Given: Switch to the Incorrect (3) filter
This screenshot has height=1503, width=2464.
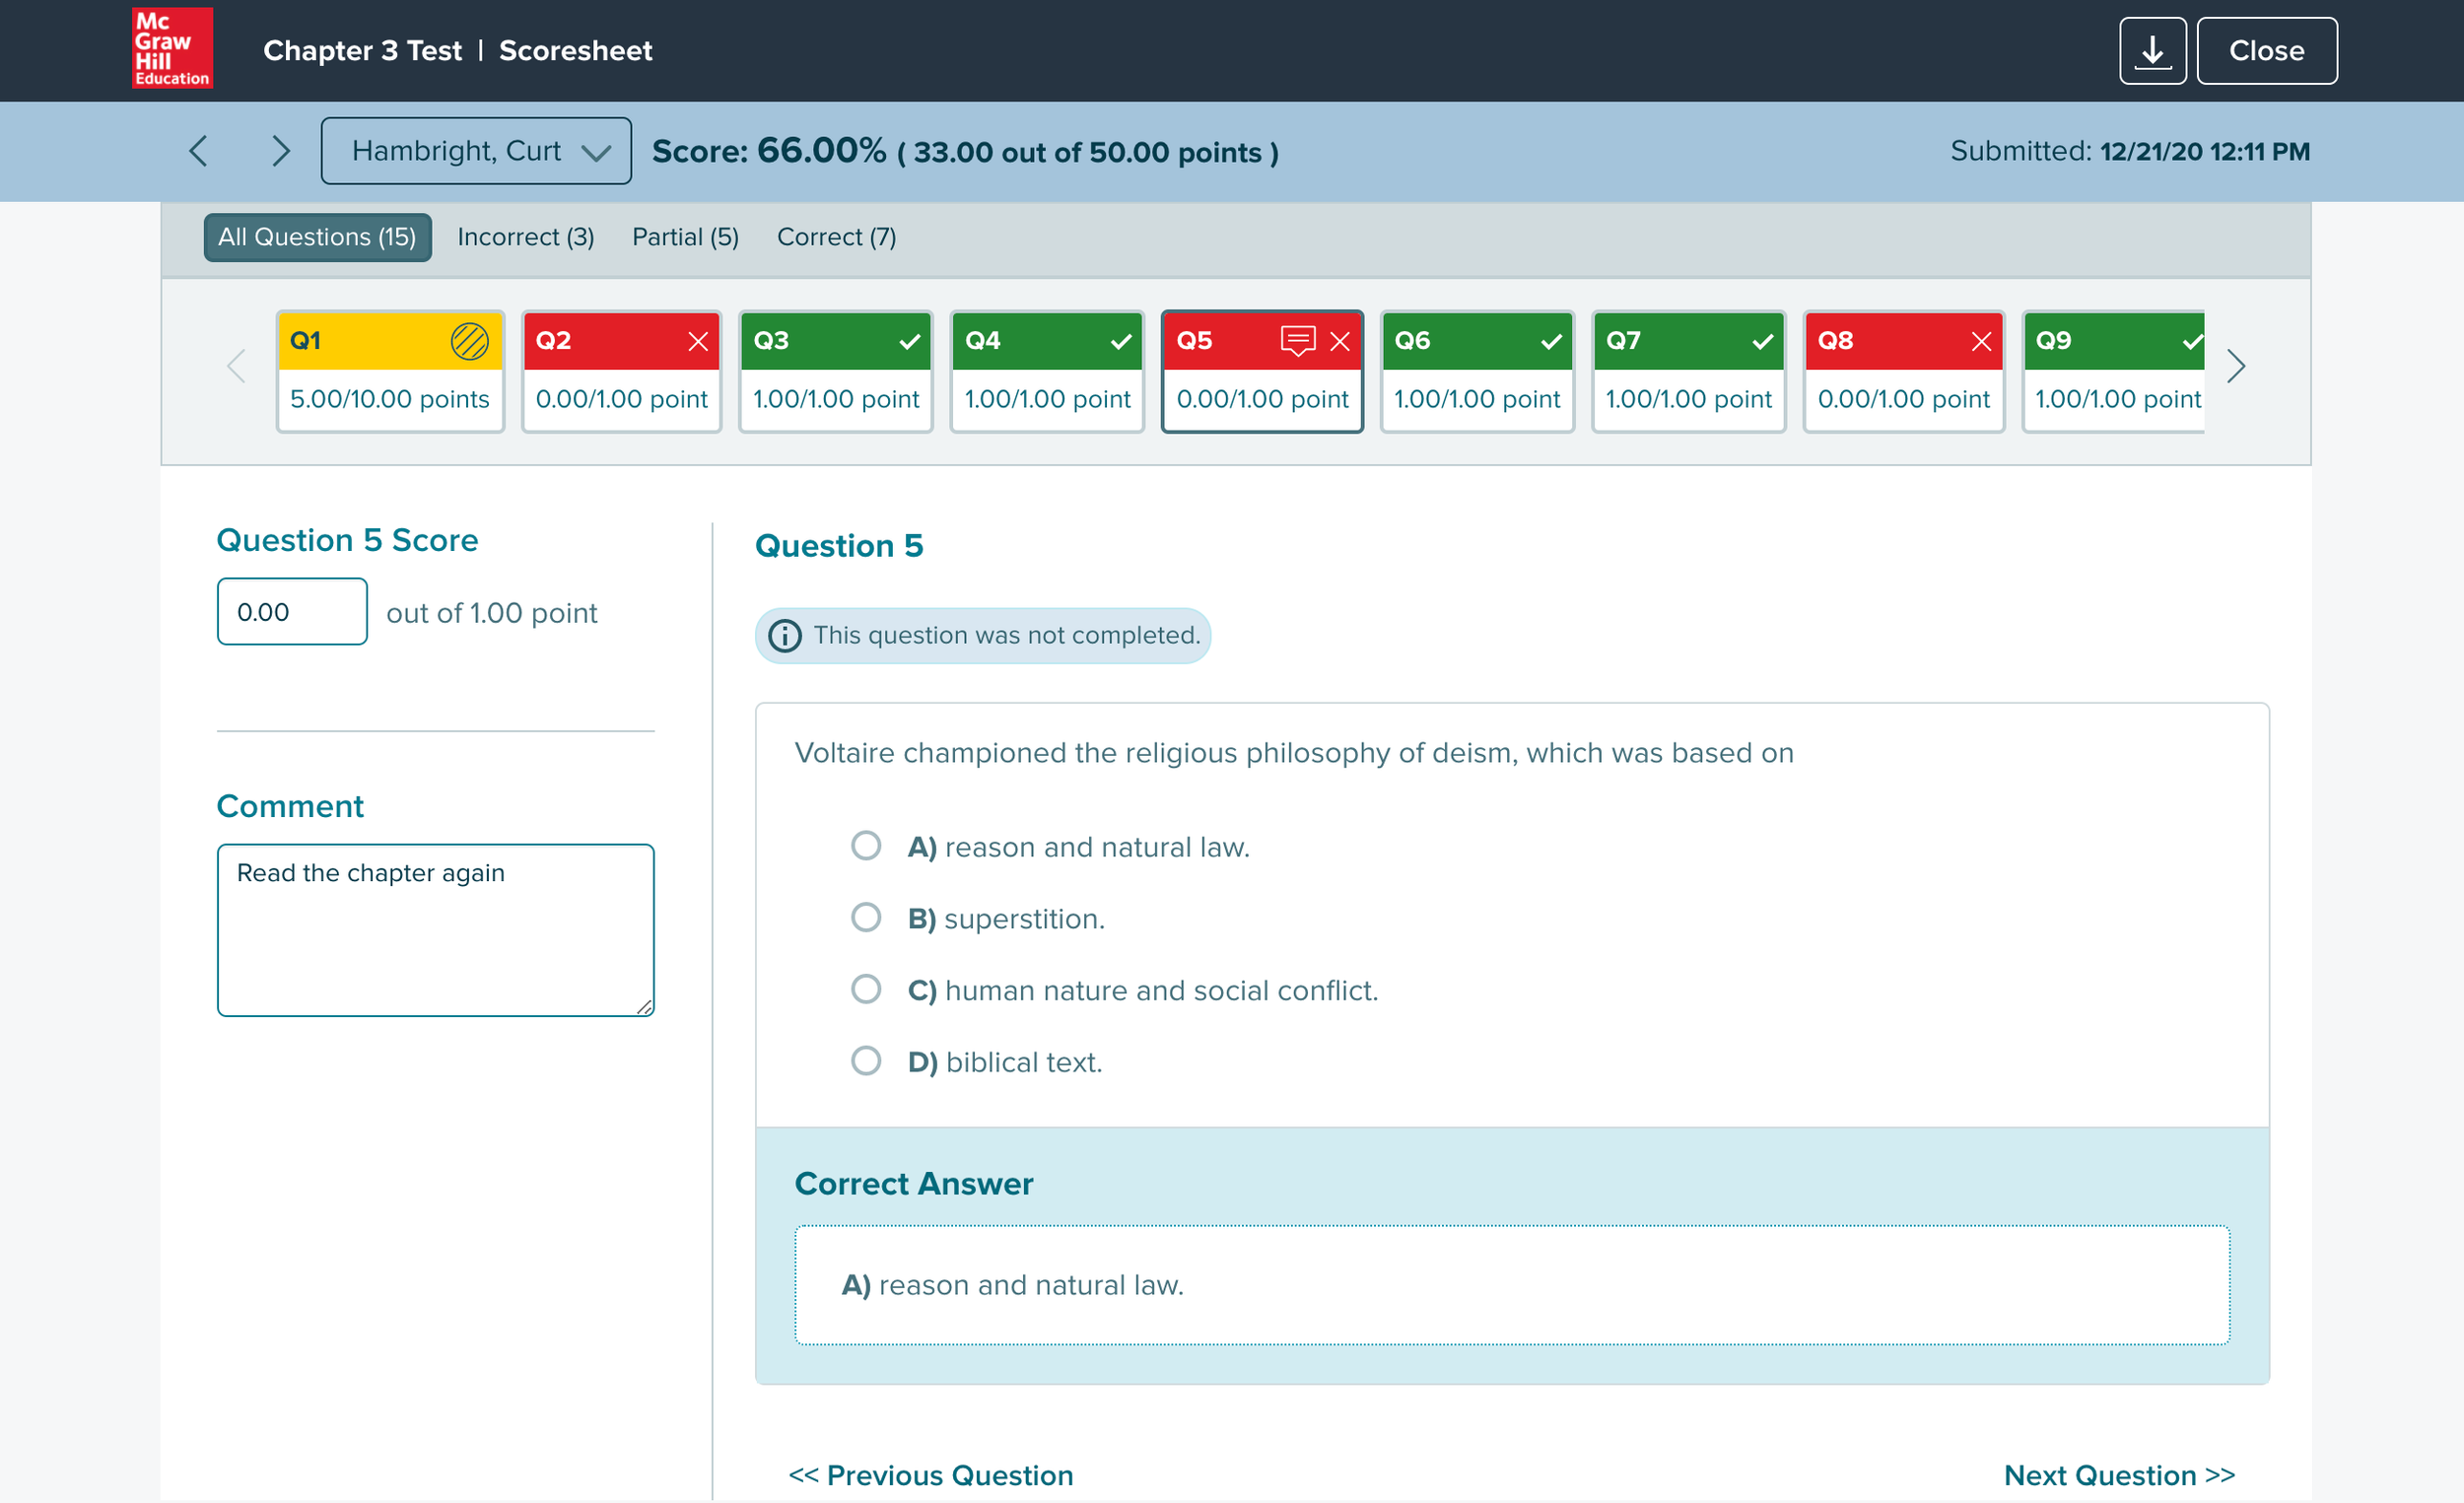Looking at the screenshot, I should [525, 237].
